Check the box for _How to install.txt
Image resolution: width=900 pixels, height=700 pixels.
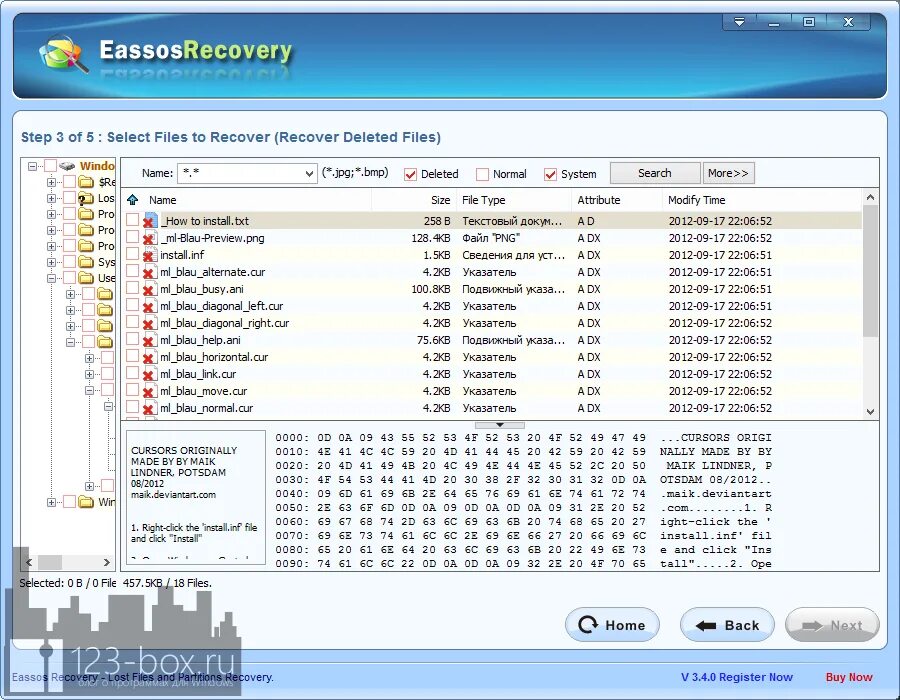click(x=133, y=220)
